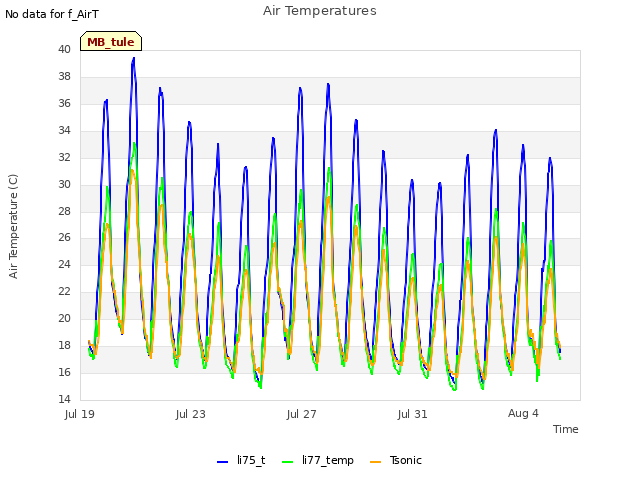
Task: Click the blue li75_t legend swatch
Action: coord(222,462)
